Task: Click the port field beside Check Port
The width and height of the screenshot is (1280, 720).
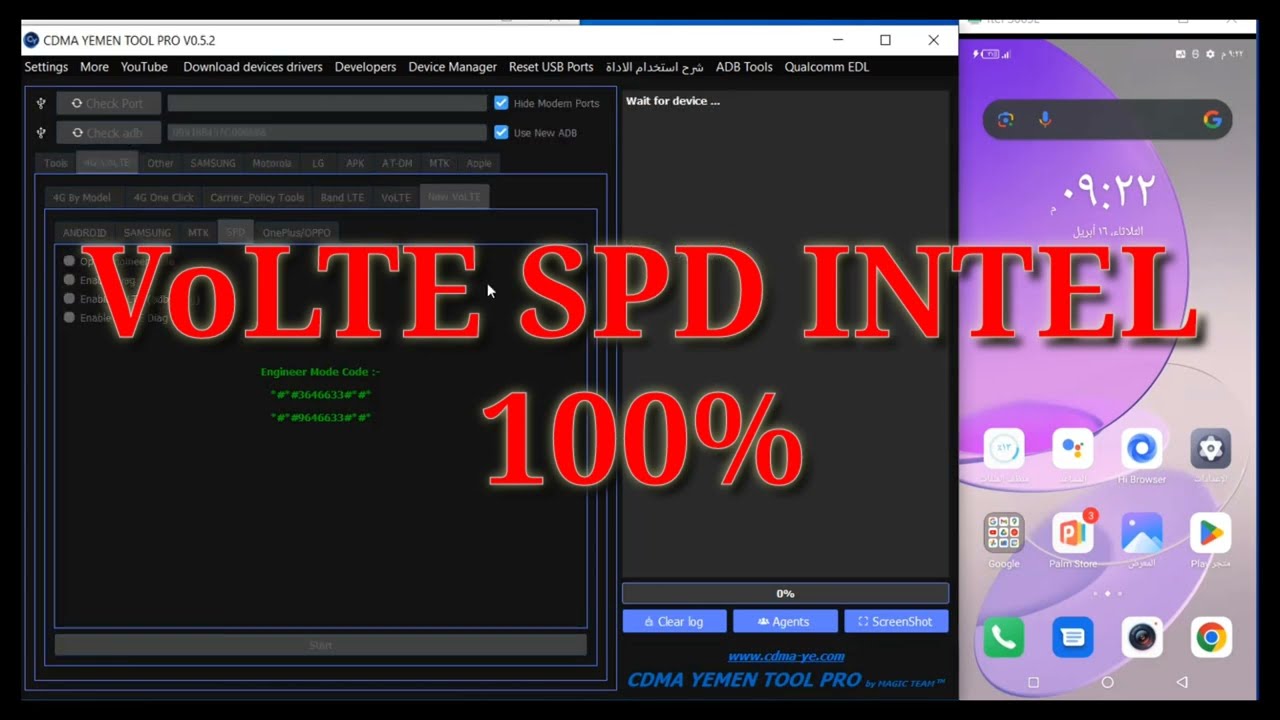Action: pyautogui.click(x=327, y=103)
